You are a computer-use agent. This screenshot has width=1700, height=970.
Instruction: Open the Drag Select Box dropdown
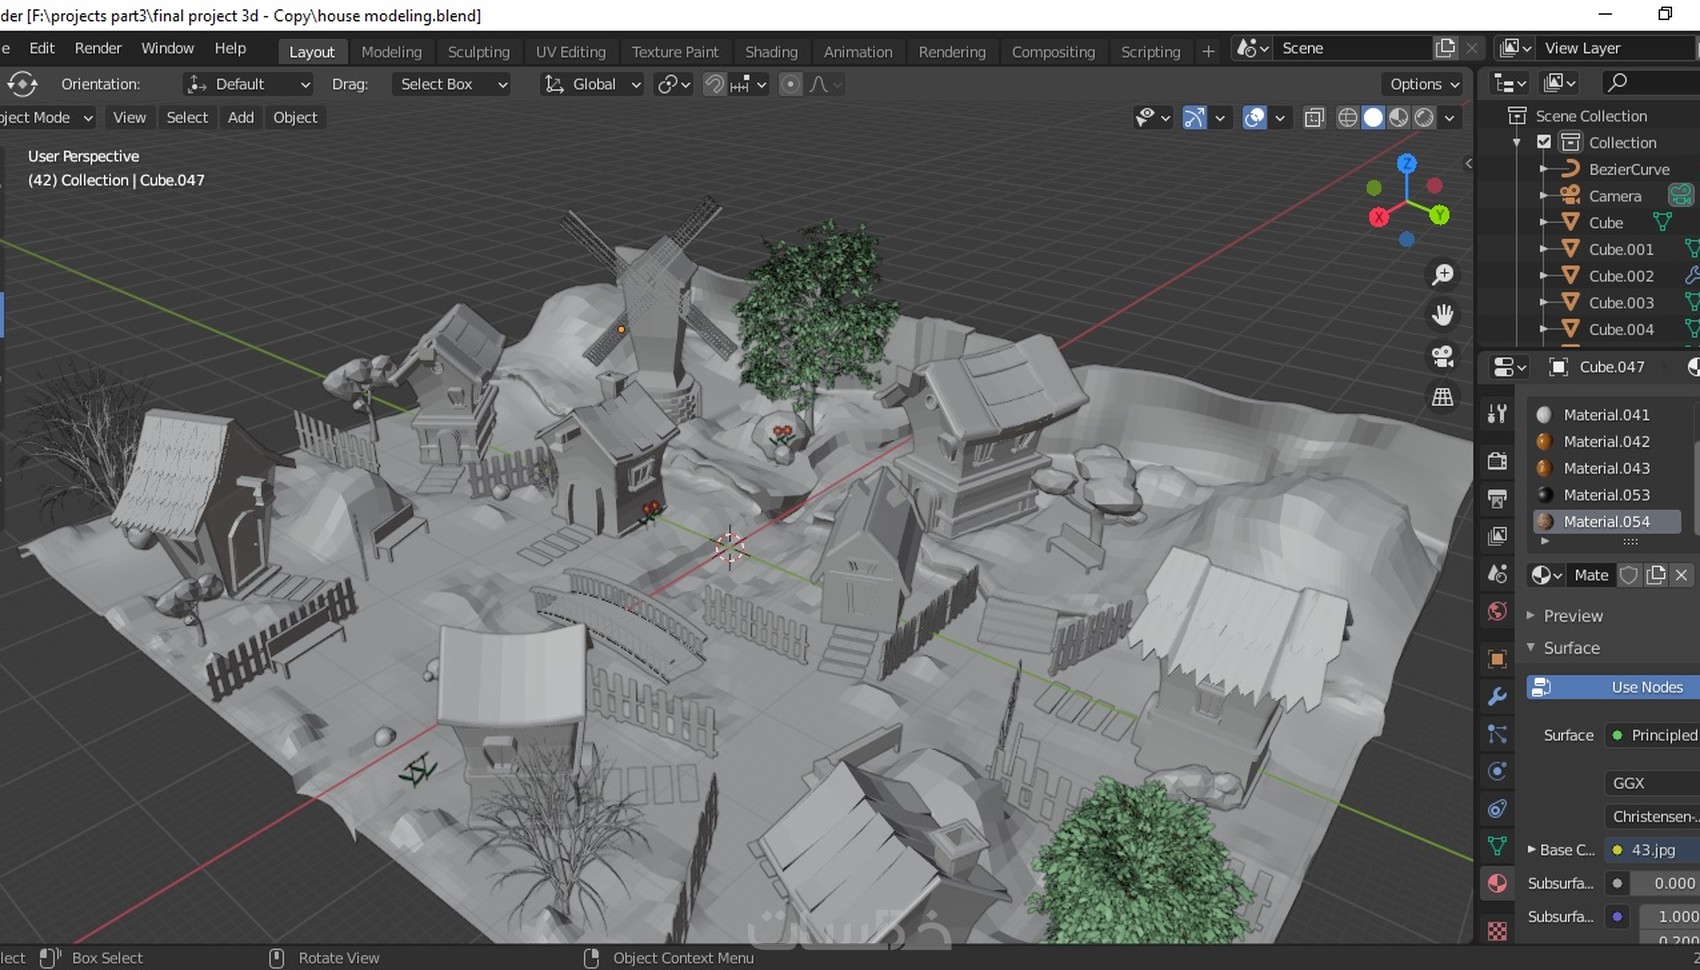[453, 85]
